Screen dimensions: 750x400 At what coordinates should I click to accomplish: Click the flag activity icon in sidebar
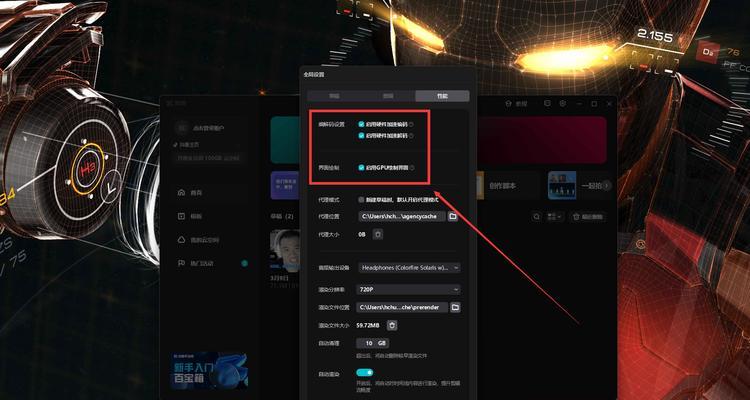pos(181,263)
